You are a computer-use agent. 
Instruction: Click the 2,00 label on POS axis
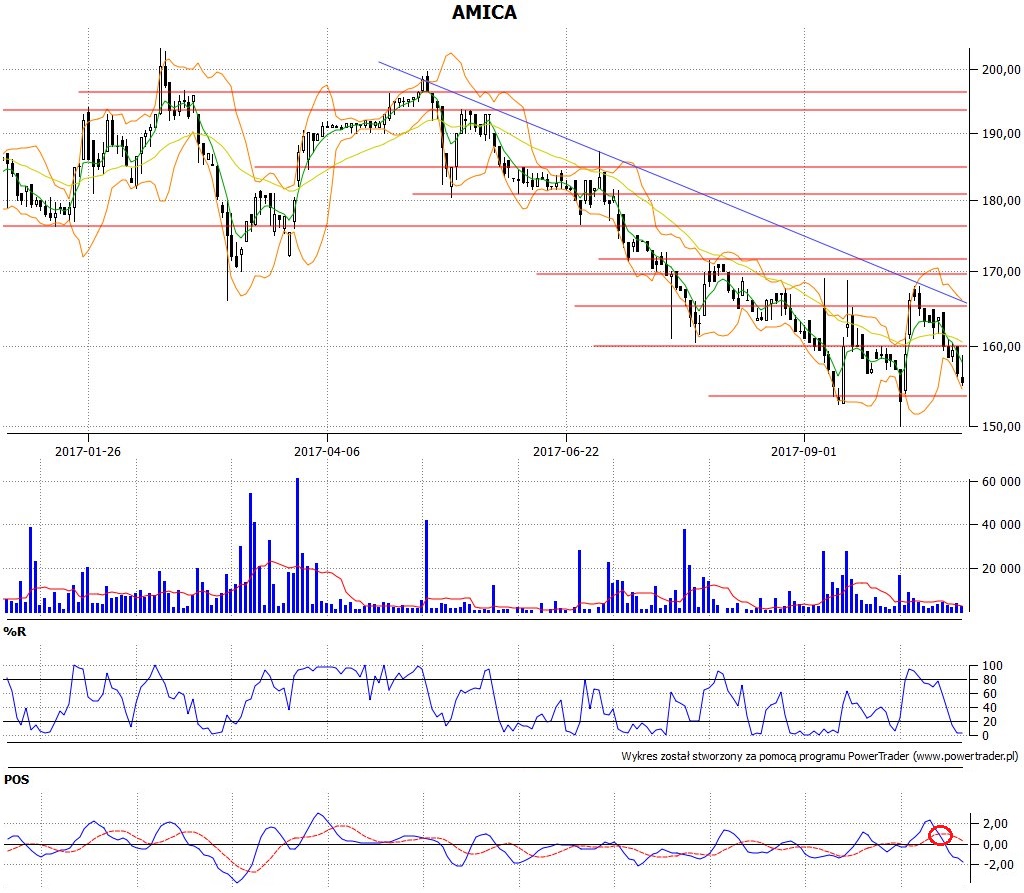(x=997, y=824)
